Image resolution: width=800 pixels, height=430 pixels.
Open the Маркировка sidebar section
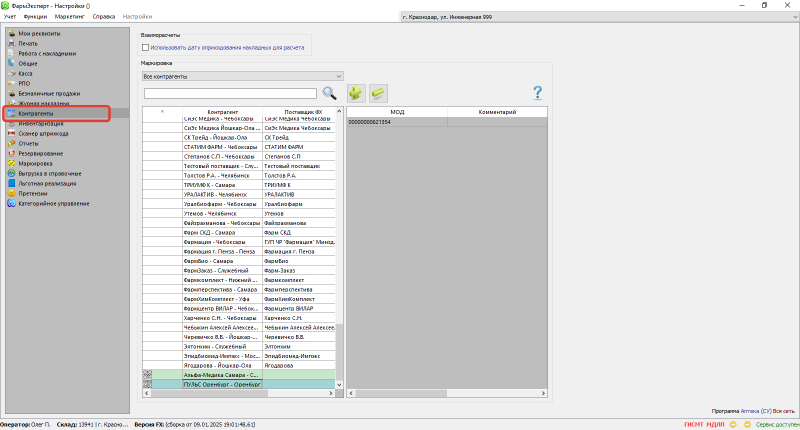[35, 163]
